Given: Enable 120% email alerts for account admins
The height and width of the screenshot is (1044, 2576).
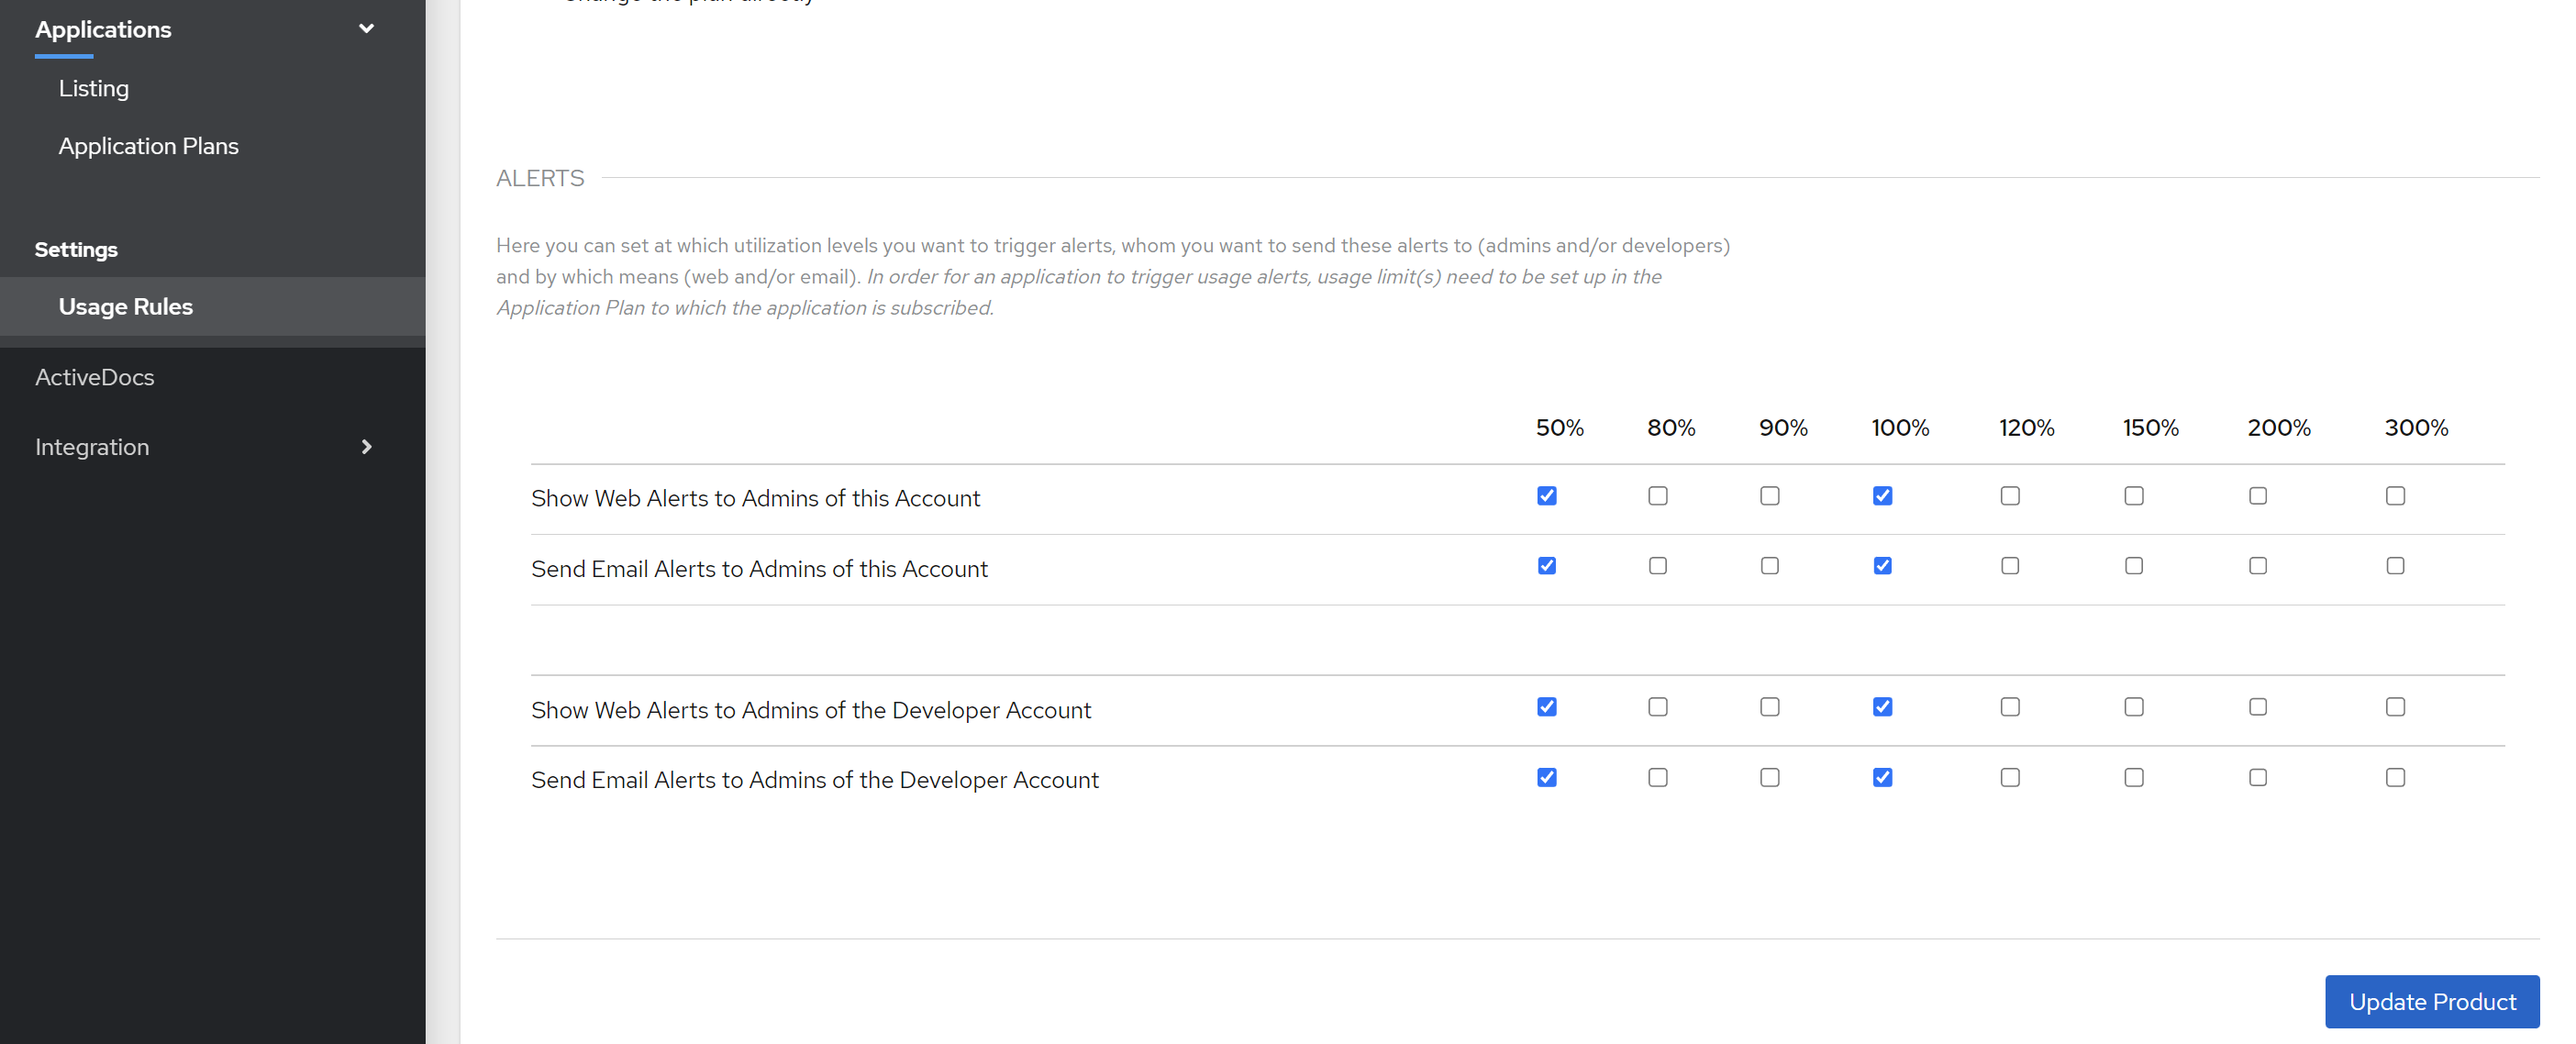Looking at the screenshot, I should point(2009,566).
